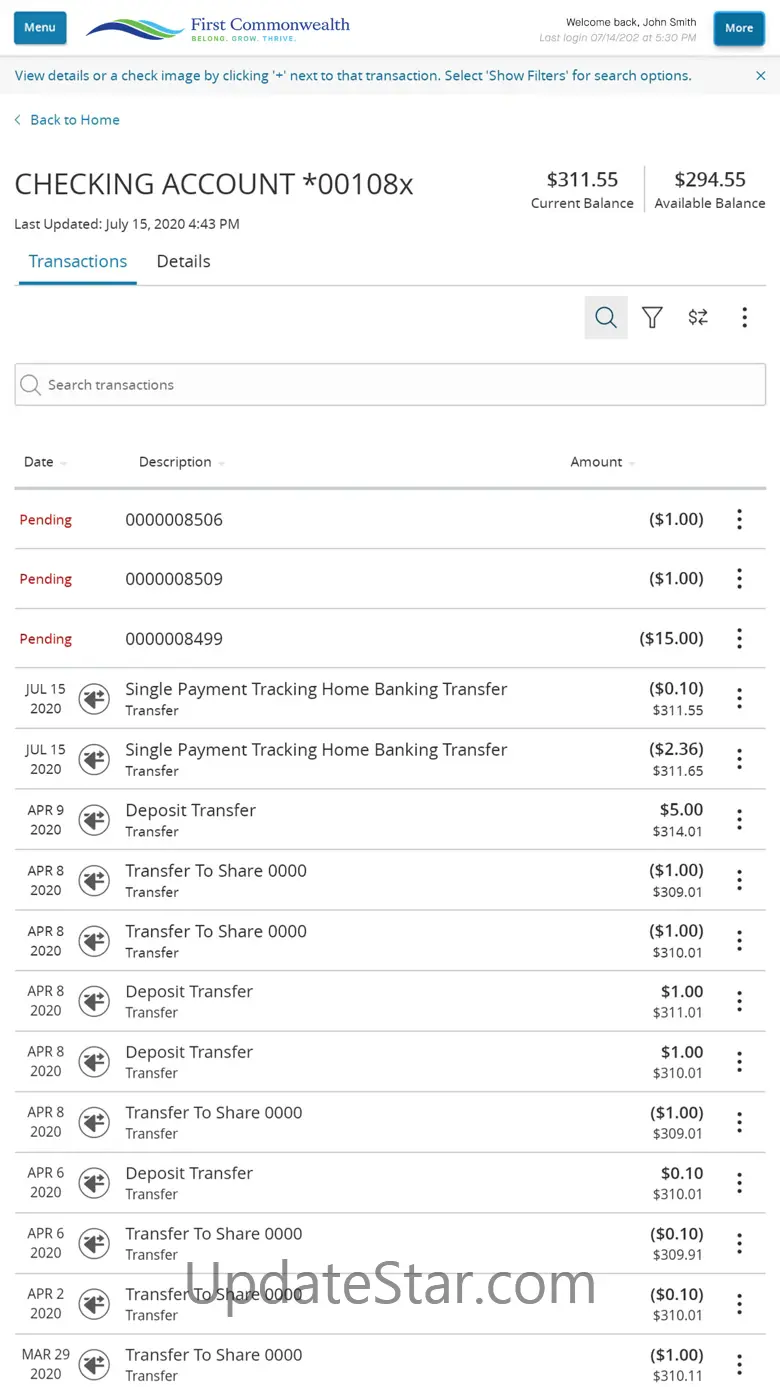Select the Transactions tab
Viewport: 780px width, 1387px height.
click(78, 262)
